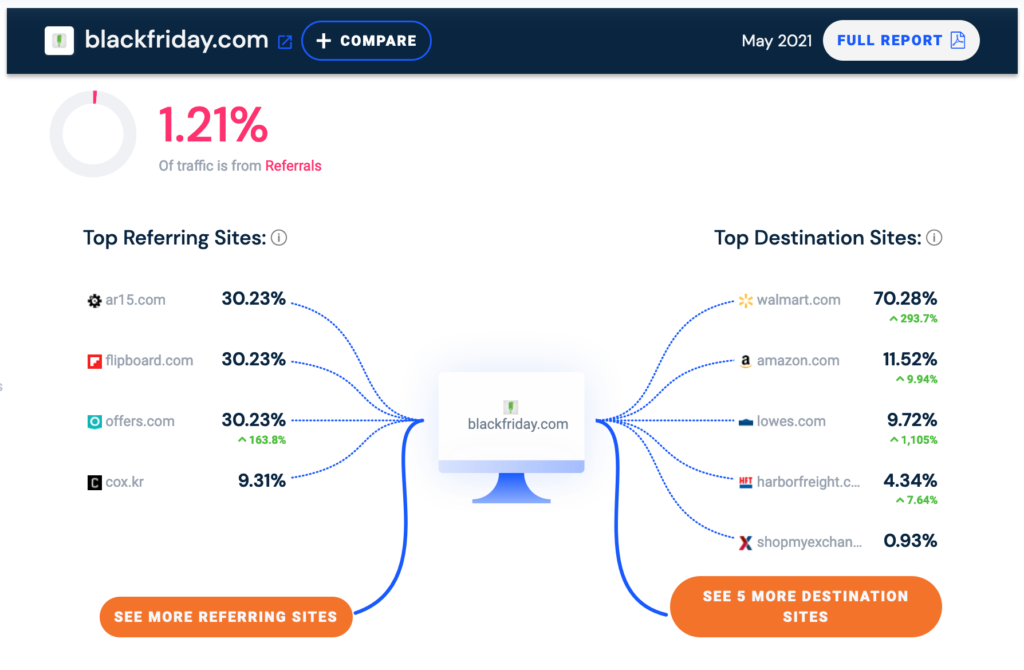This screenshot has width=1024, height=670.
Task: Click the Amazon favicon icon
Action: click(x=745, y=361)
